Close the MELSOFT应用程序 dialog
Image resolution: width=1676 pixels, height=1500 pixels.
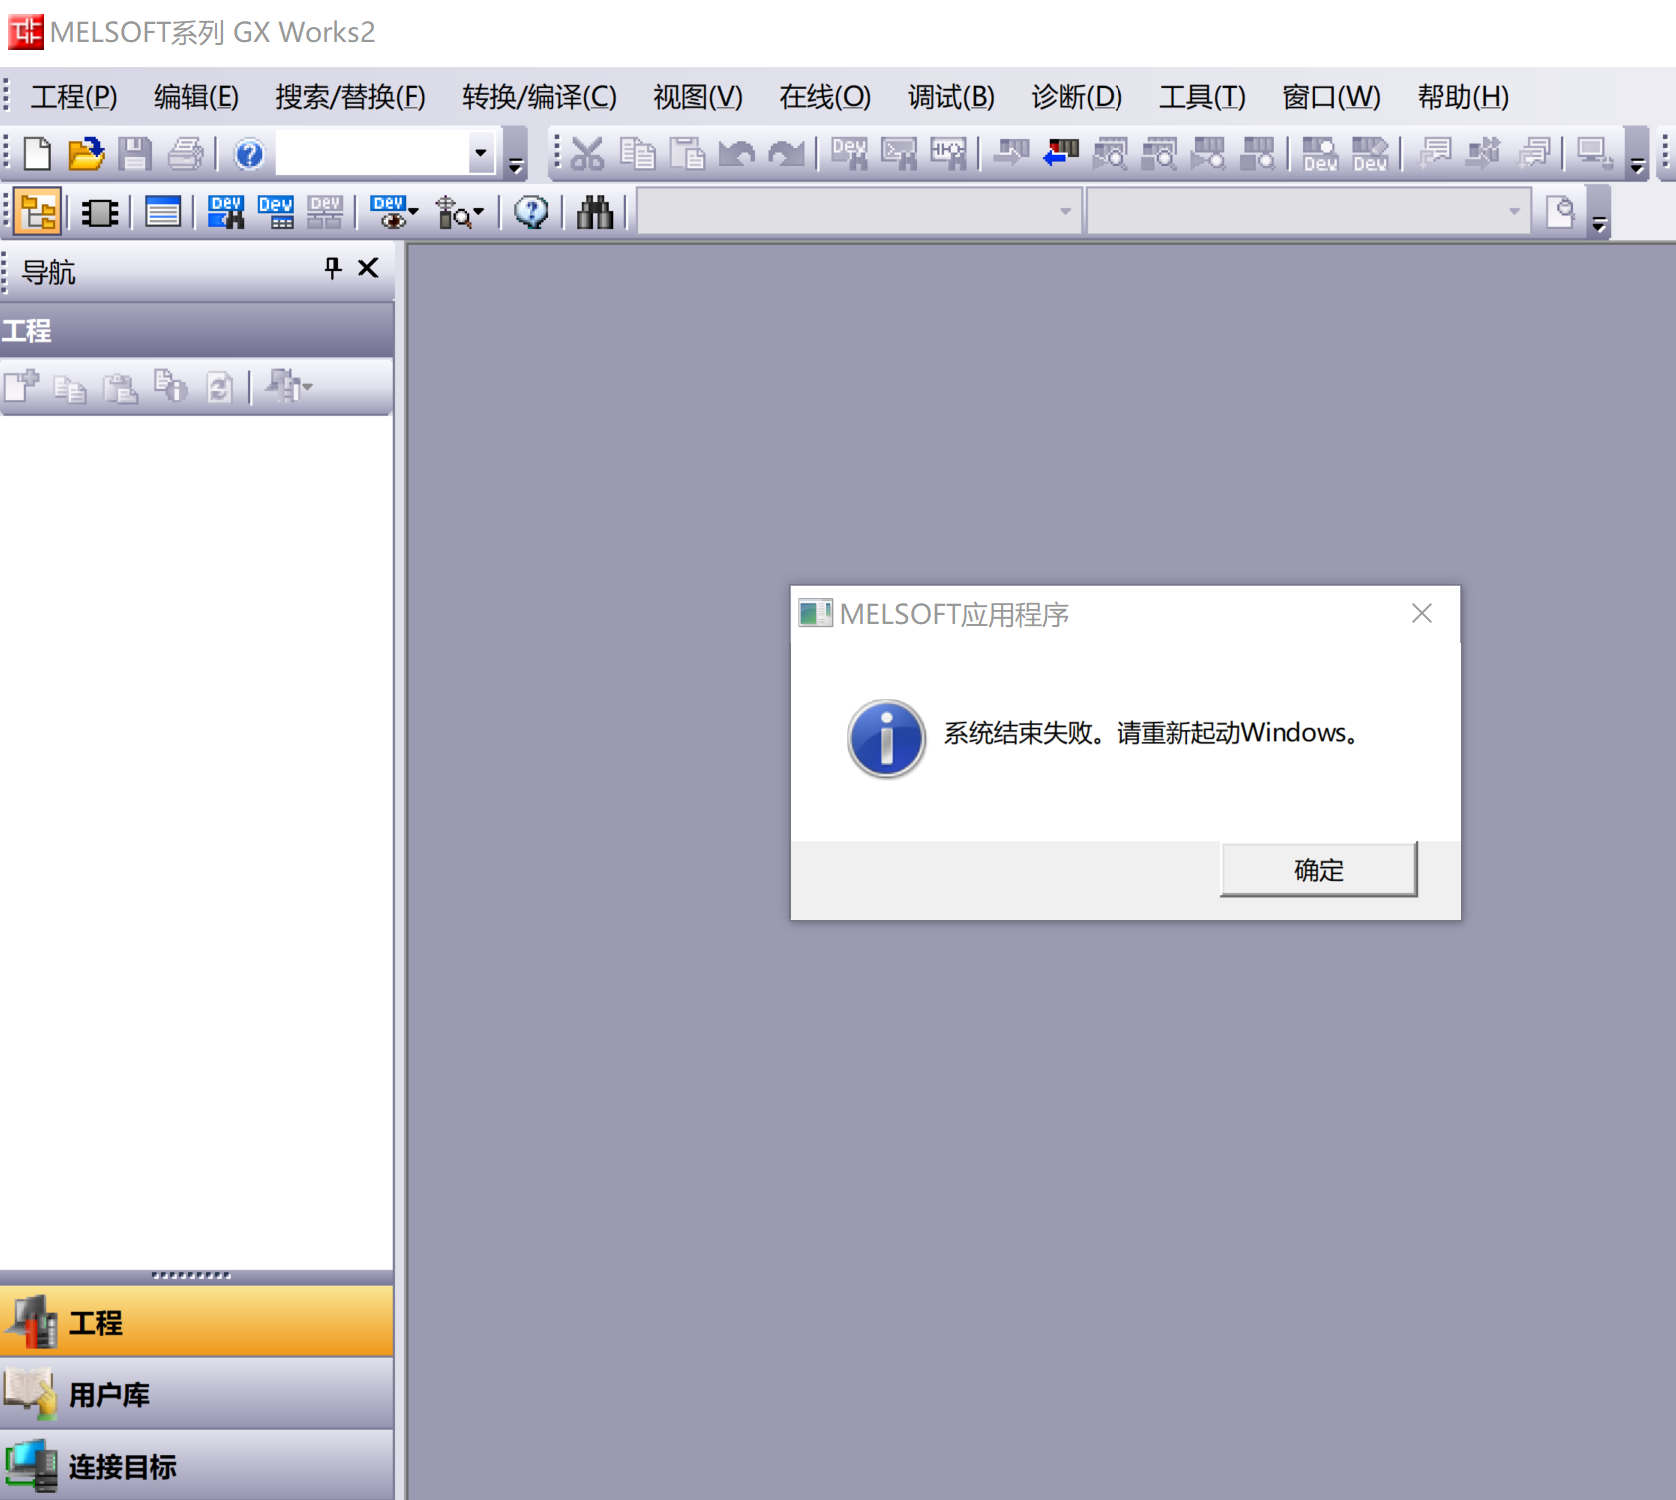tap(1421, 614)
